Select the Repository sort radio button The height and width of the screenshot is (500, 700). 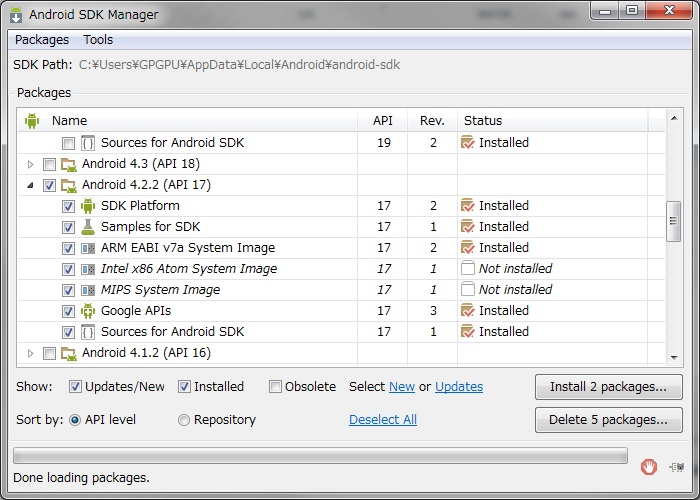183,420
